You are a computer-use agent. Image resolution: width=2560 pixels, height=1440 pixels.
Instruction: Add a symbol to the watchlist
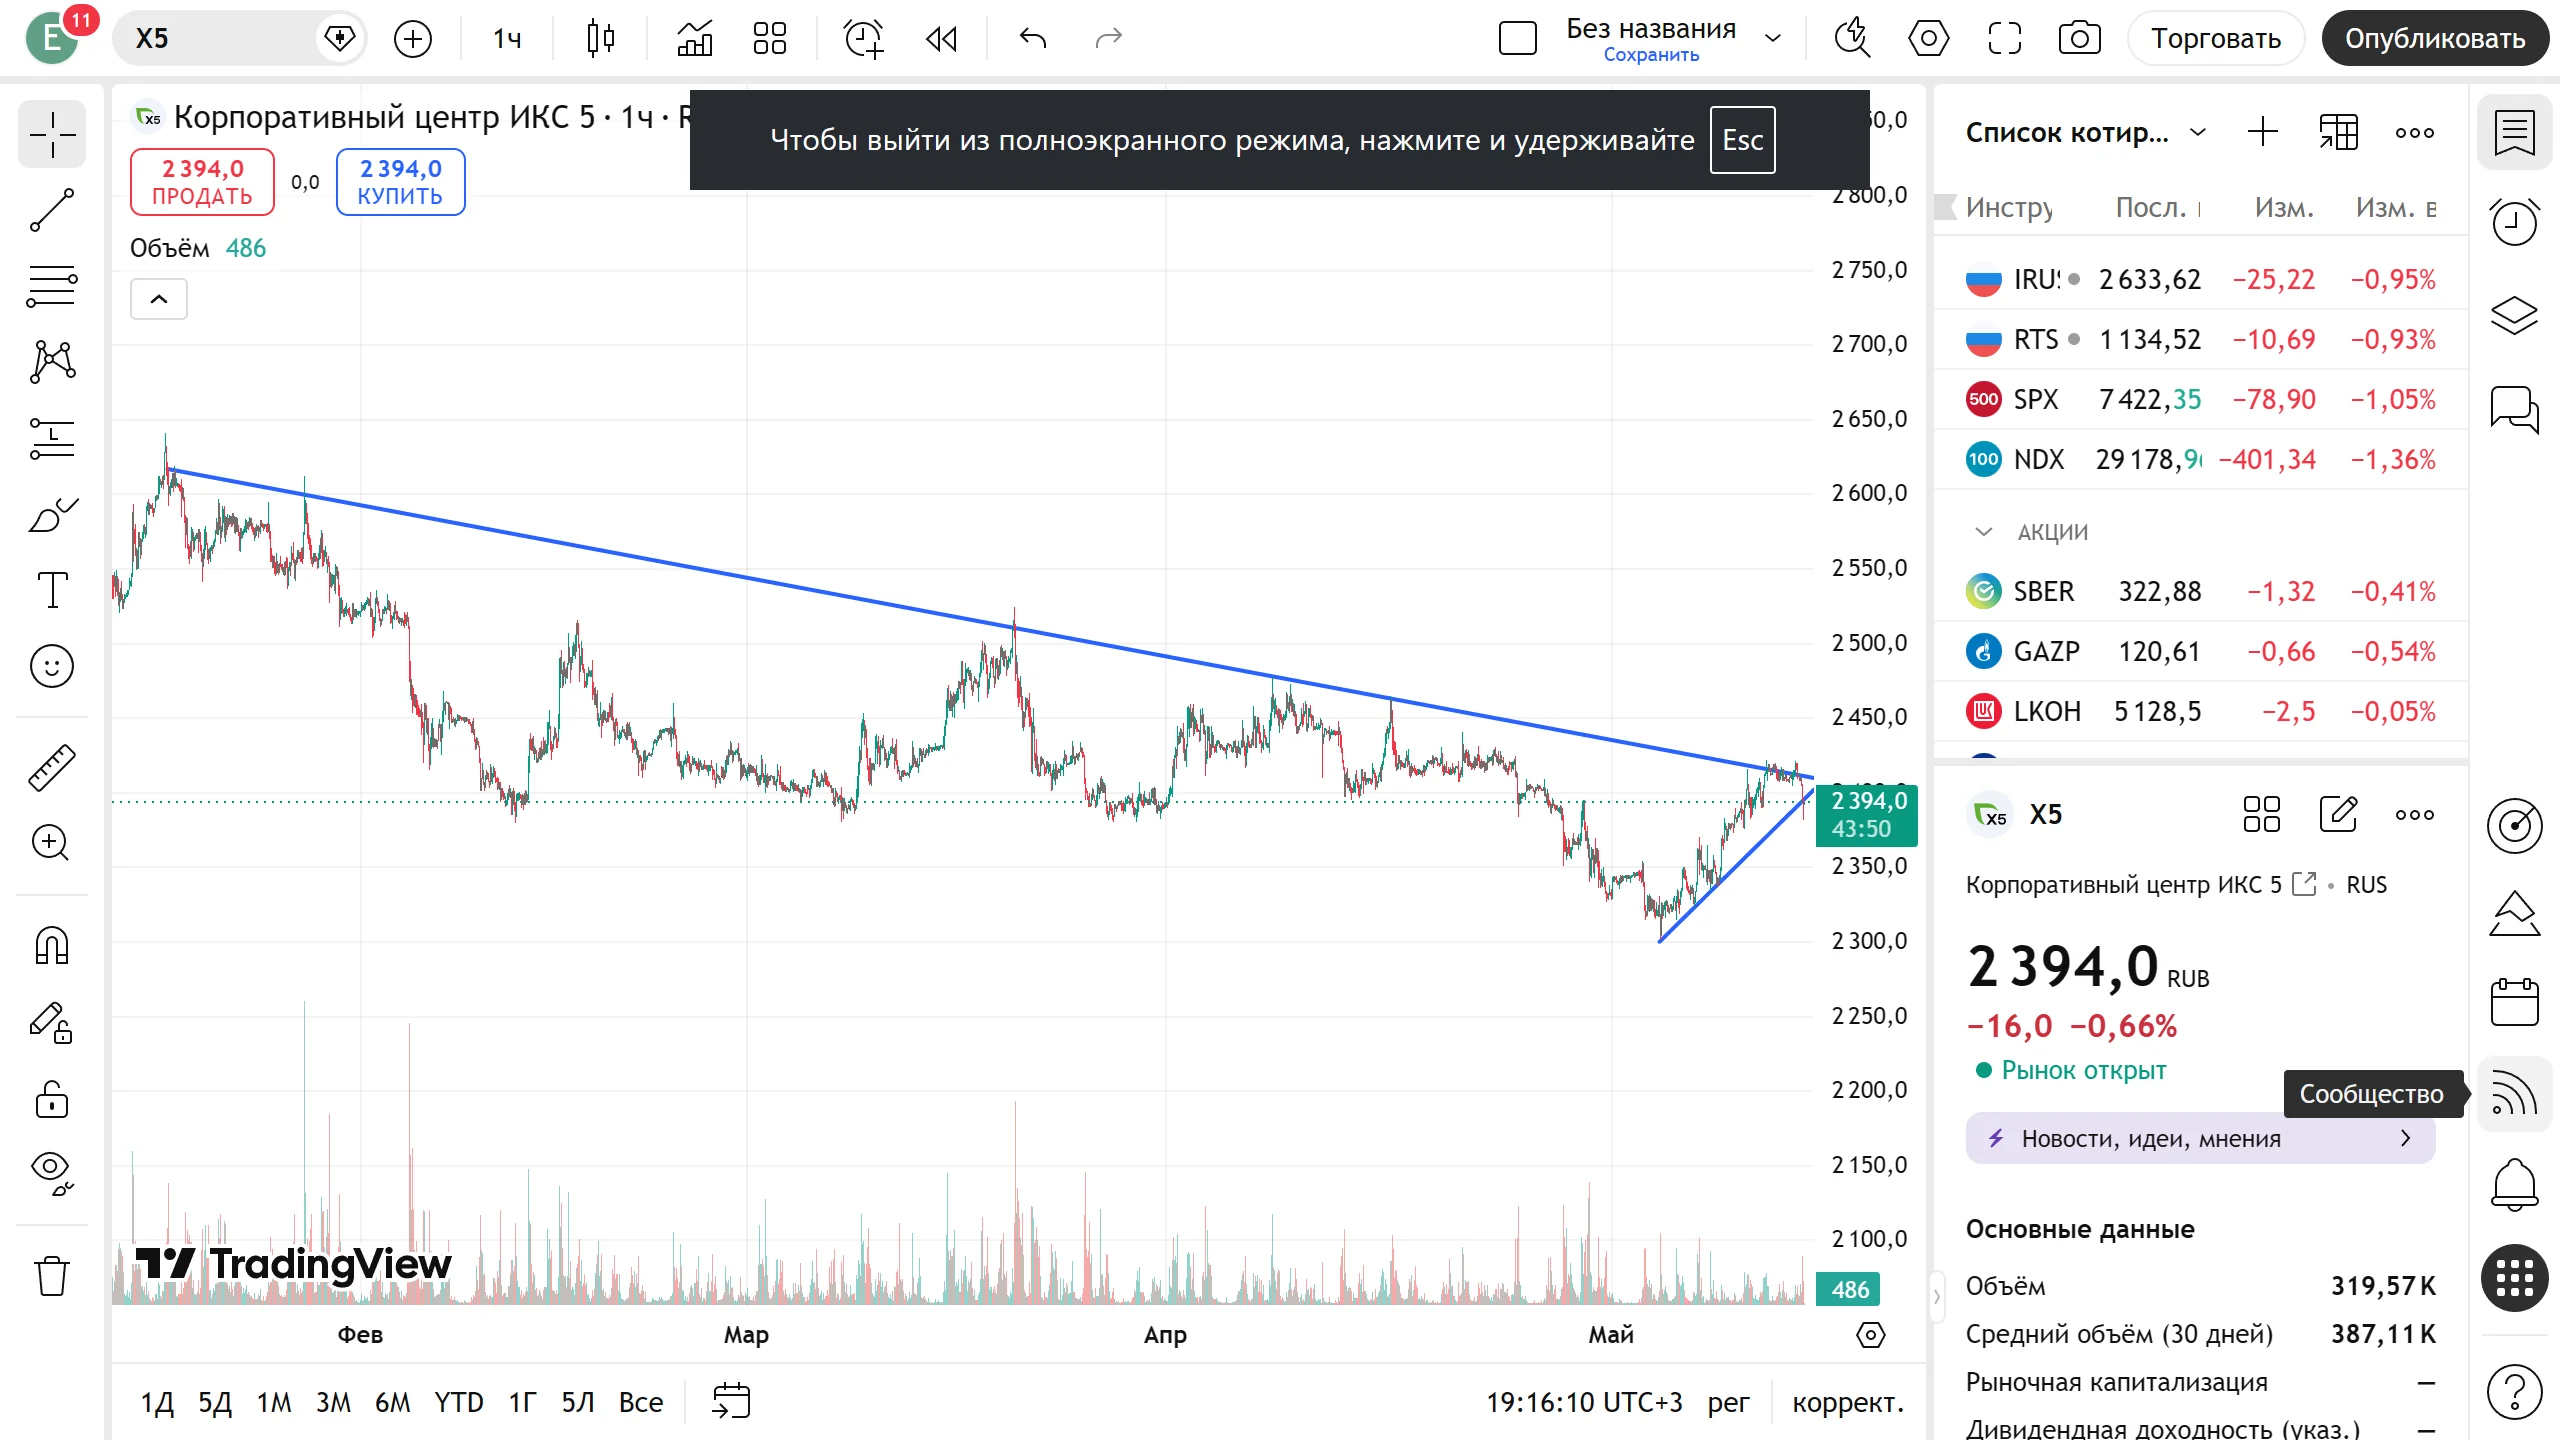tap(2263, 132)
